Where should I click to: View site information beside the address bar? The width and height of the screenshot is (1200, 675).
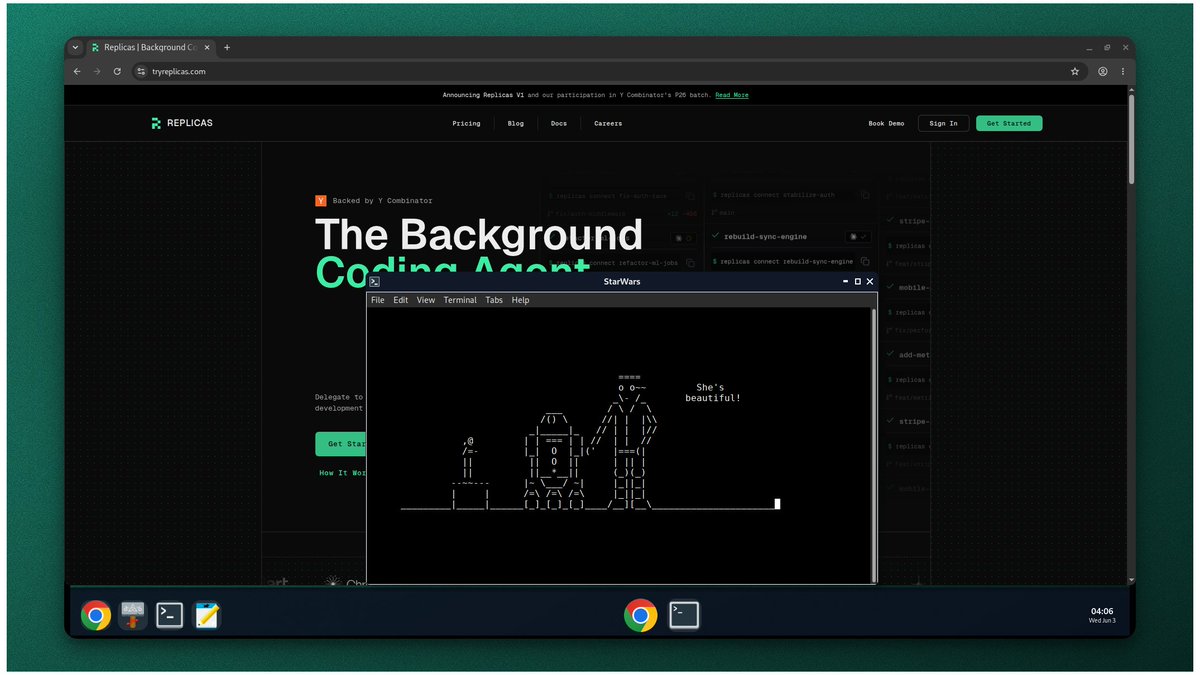(x=141, y=71)
